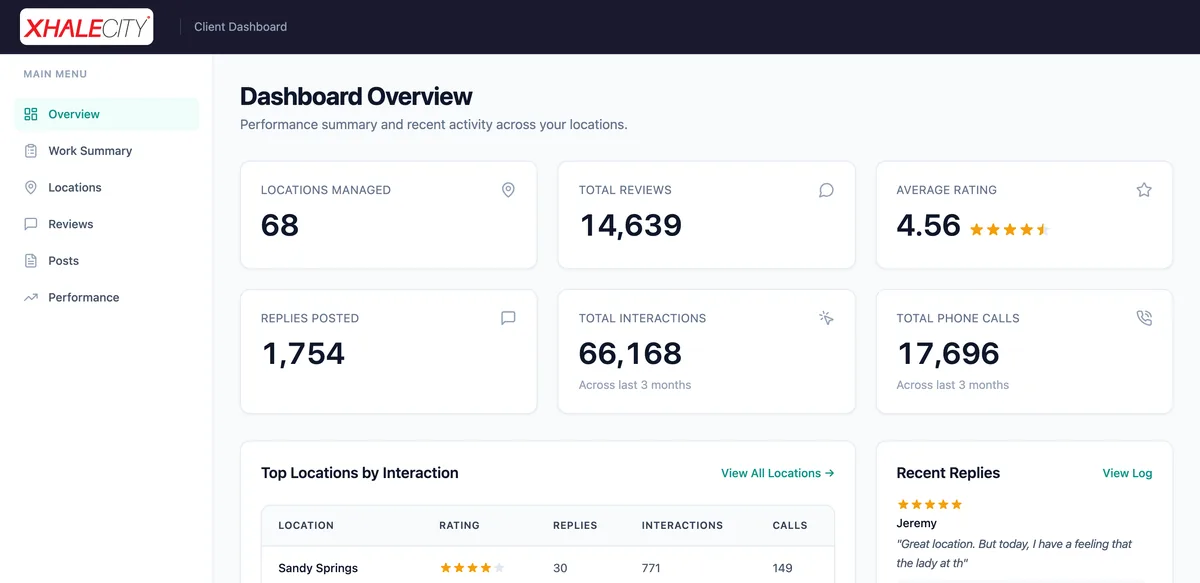Click the Overview grid icon in sidebar
The image size is (1200, 583).
pos(31,114)
